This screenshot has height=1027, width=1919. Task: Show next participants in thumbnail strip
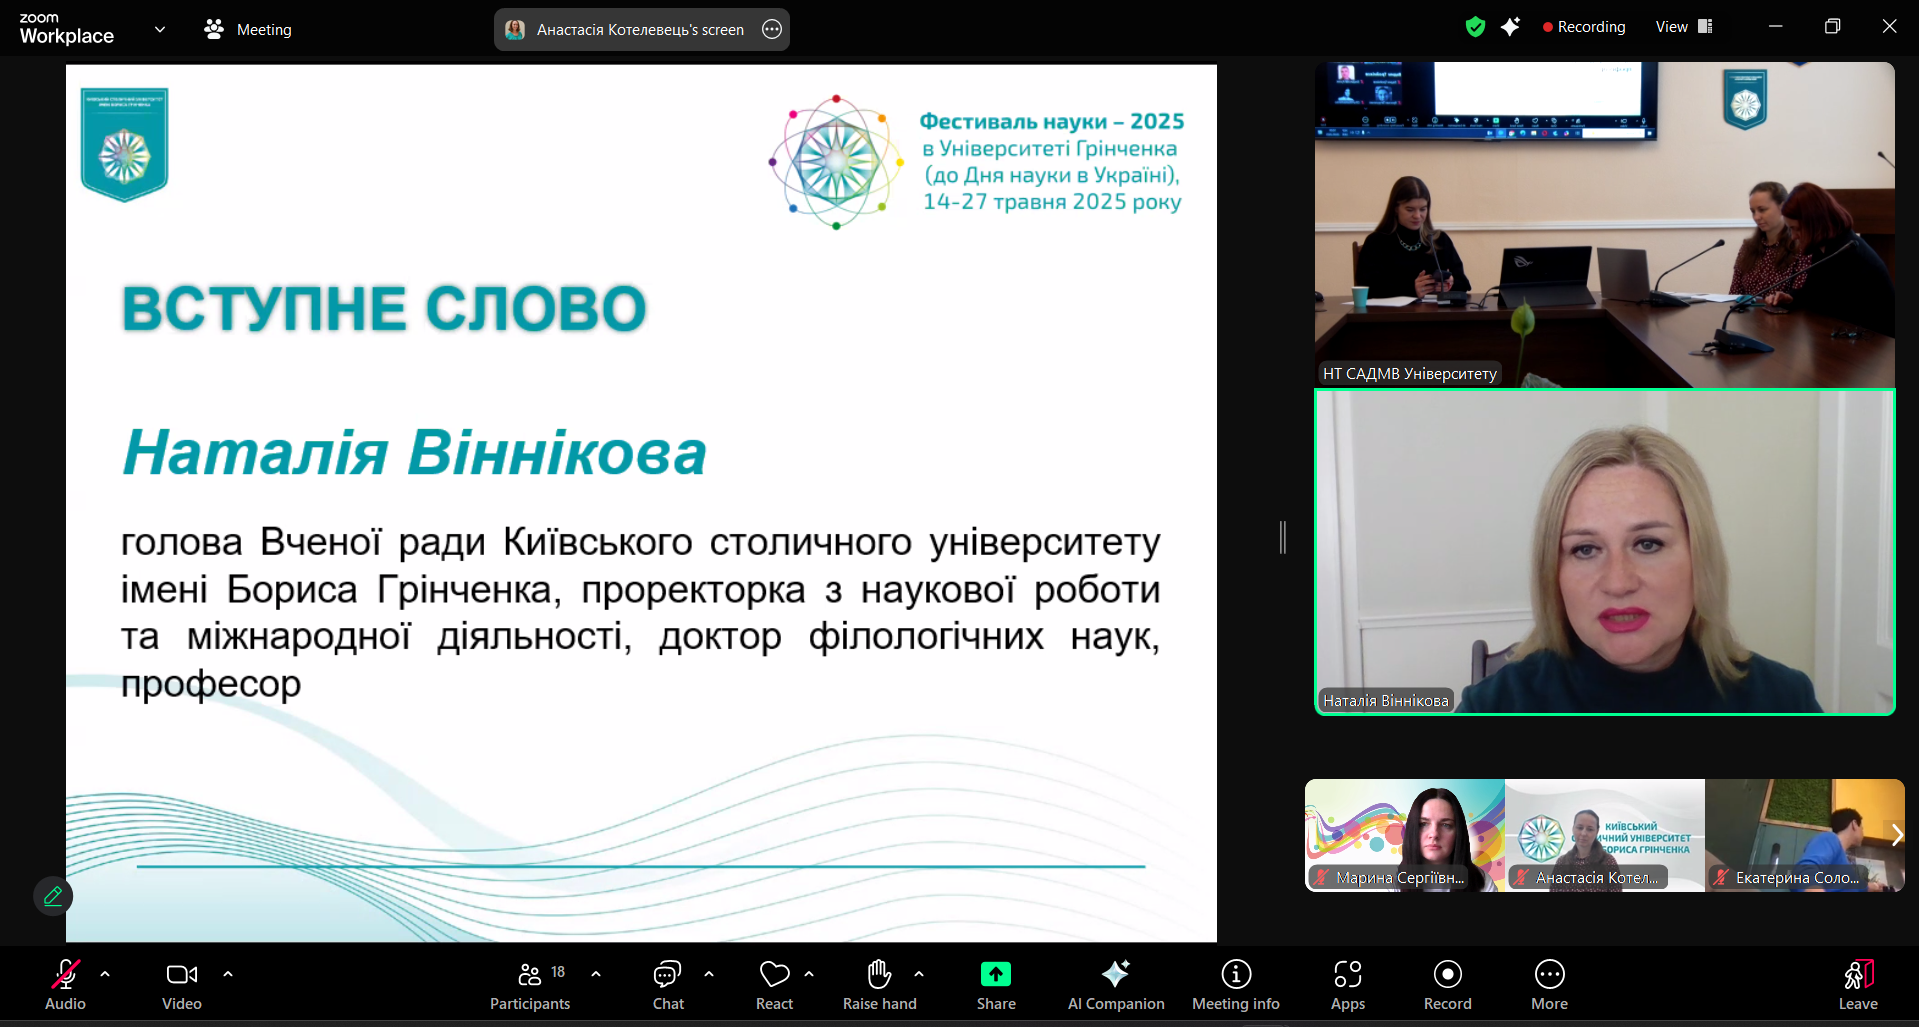pyautogui.click(x=1896, y=835)
